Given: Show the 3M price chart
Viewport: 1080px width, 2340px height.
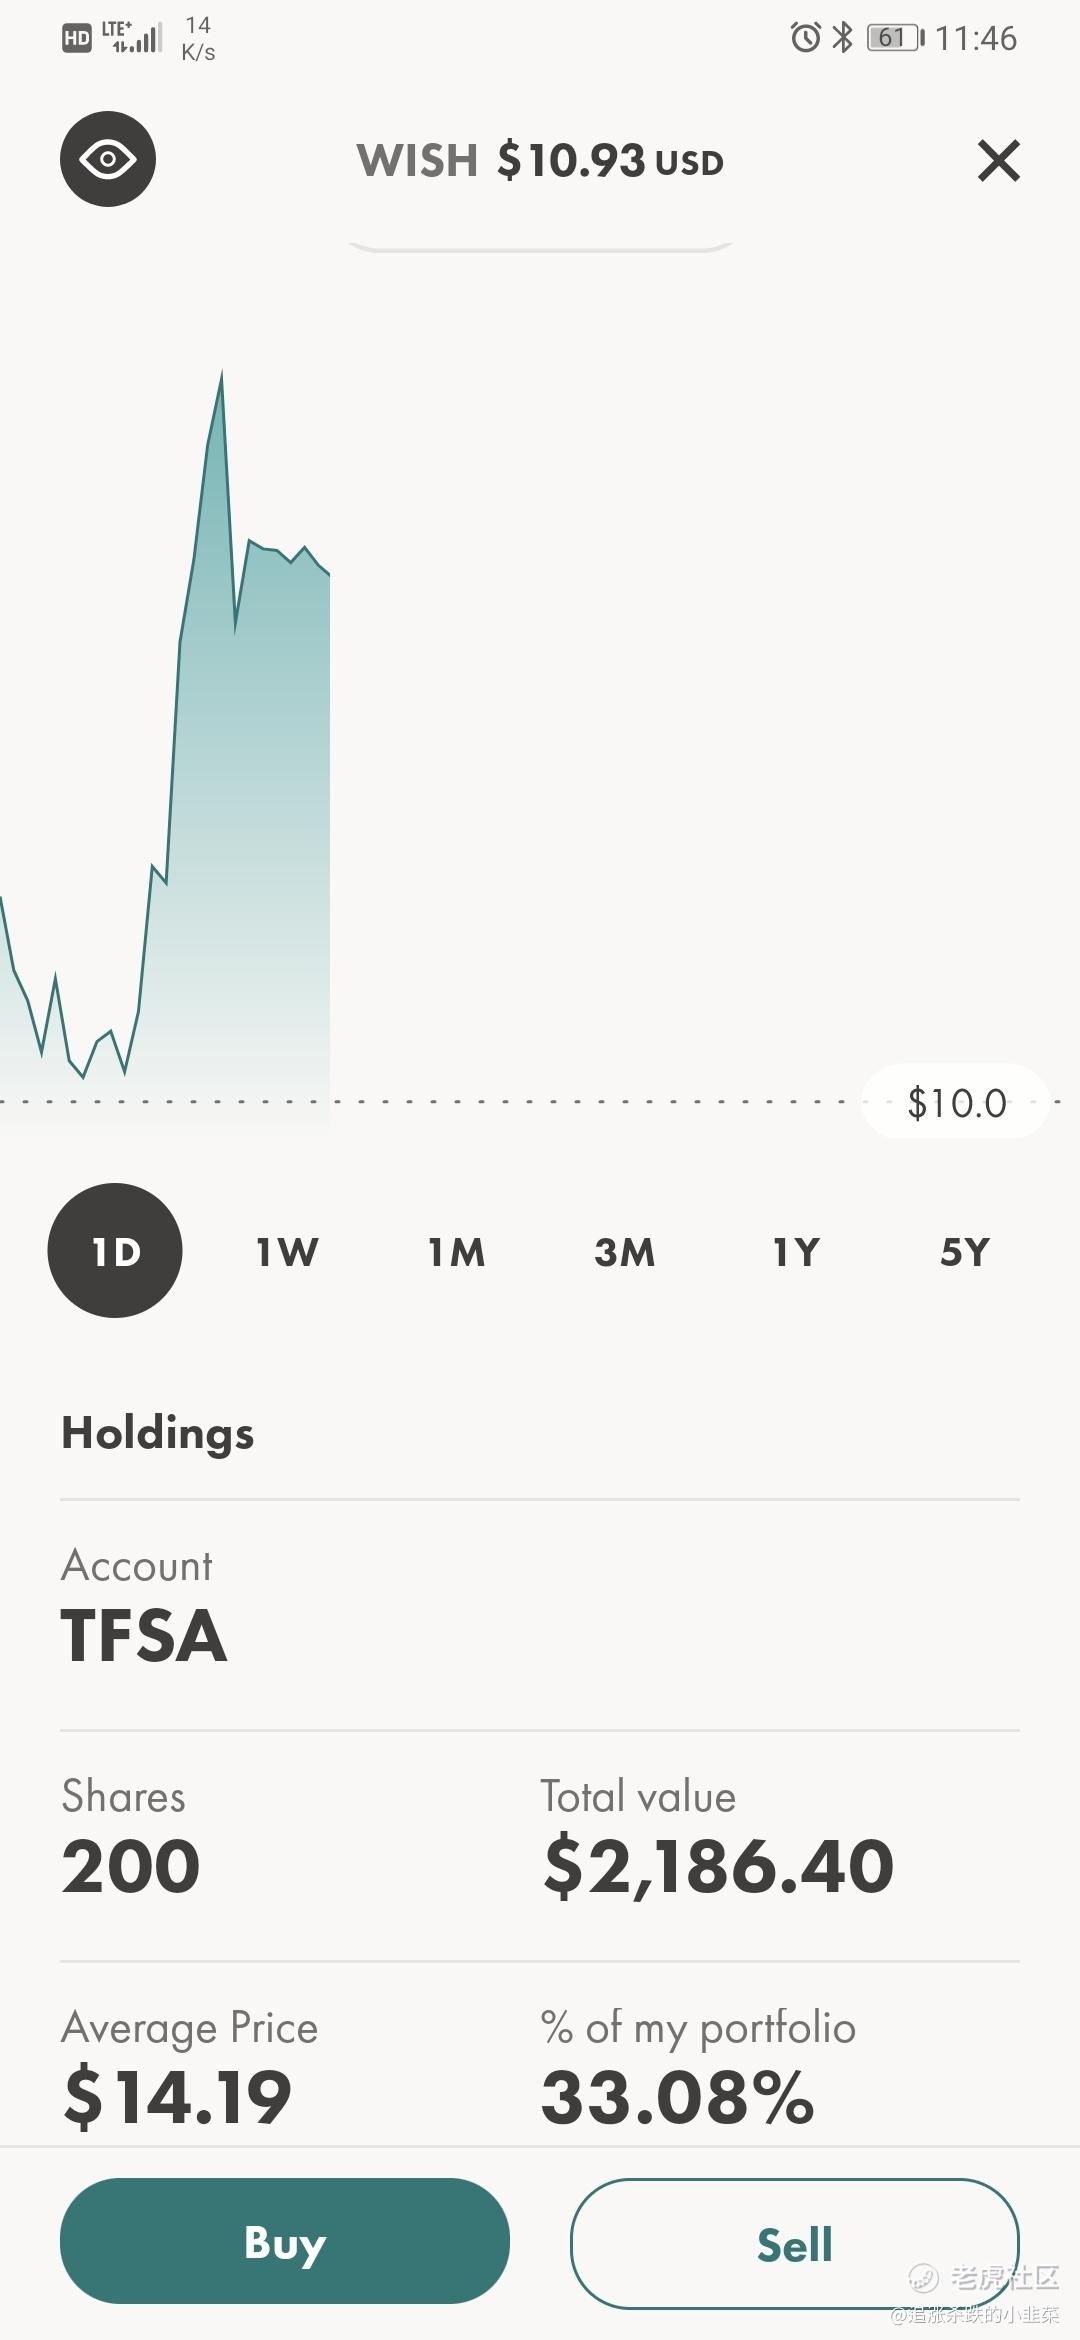Looking at the screenshot, I should (625, 1252).
